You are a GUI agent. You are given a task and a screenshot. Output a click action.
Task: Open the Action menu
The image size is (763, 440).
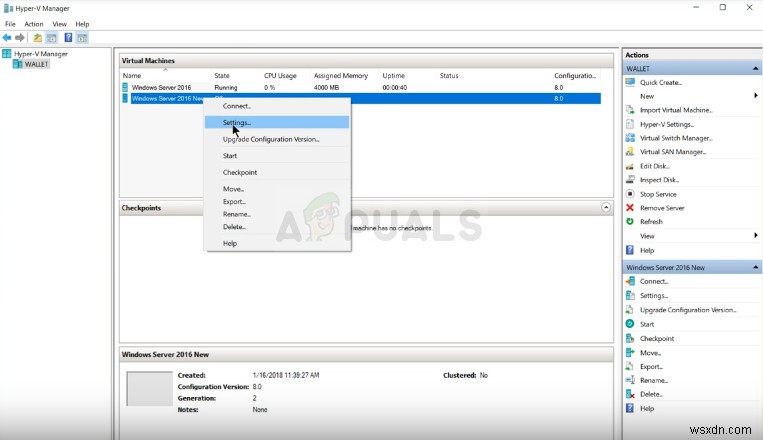click(34, 24)
